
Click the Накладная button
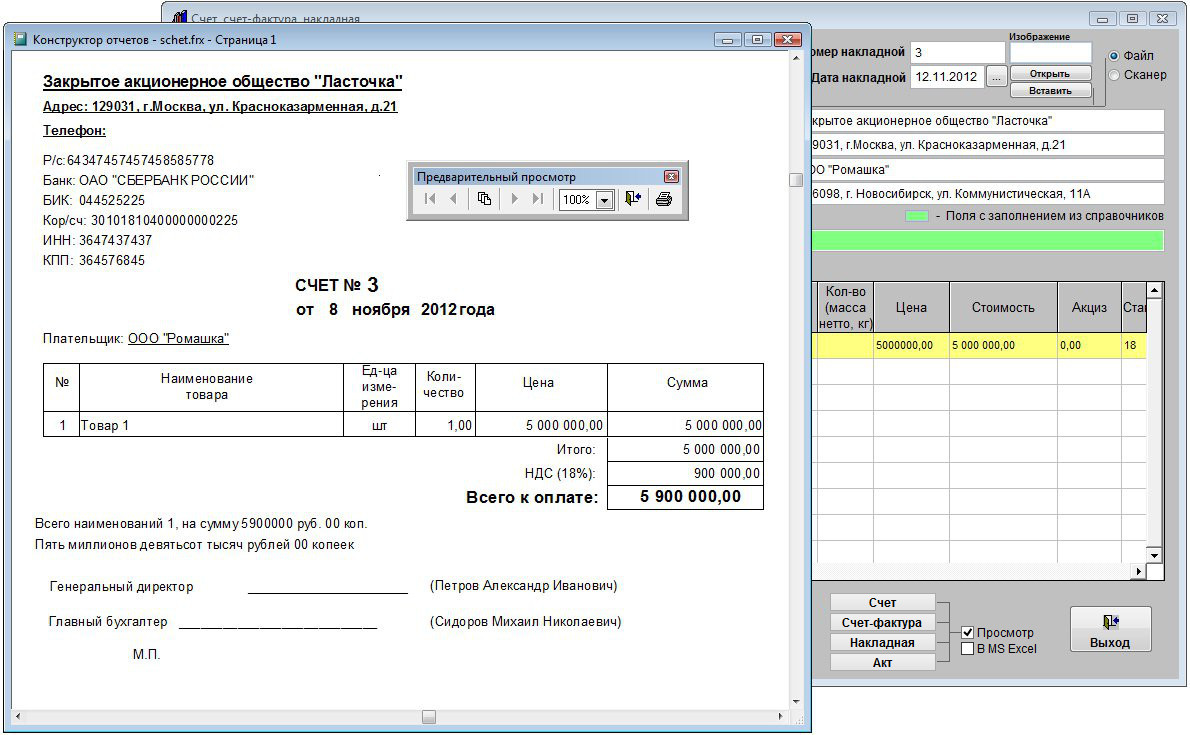(882, 642)
